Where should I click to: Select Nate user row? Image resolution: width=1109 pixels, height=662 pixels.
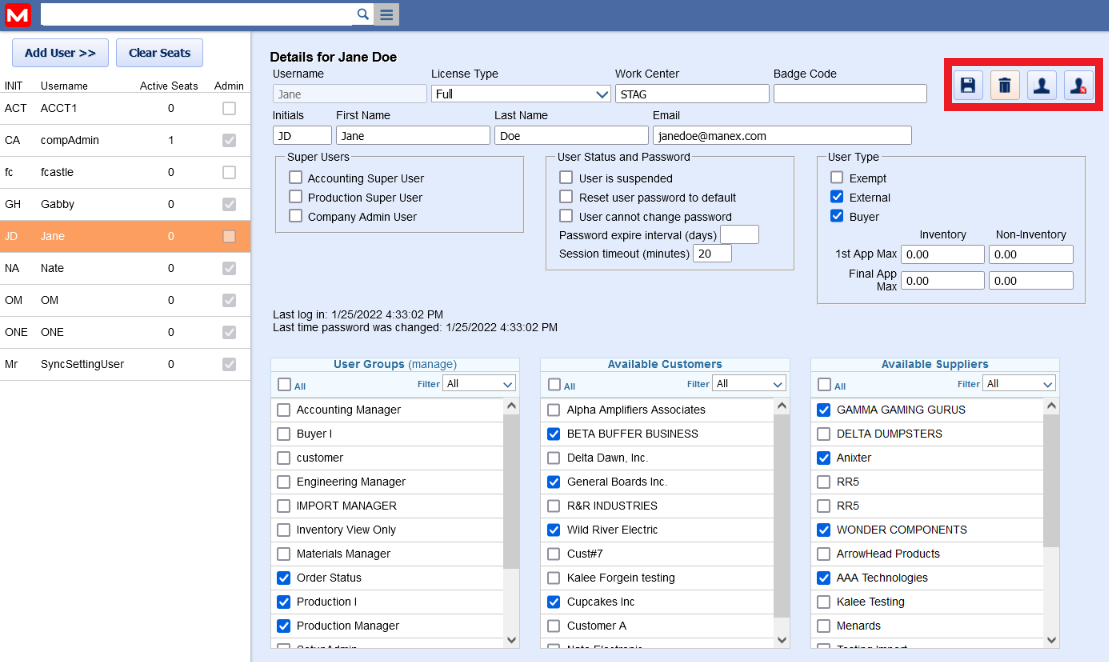(x=125, y=268)
